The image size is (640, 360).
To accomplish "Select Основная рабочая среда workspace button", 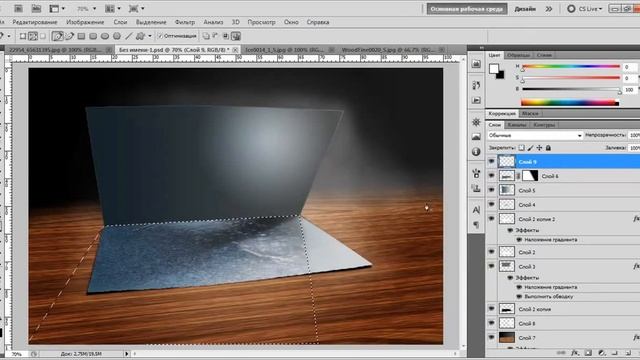I will tap(467, 9).
